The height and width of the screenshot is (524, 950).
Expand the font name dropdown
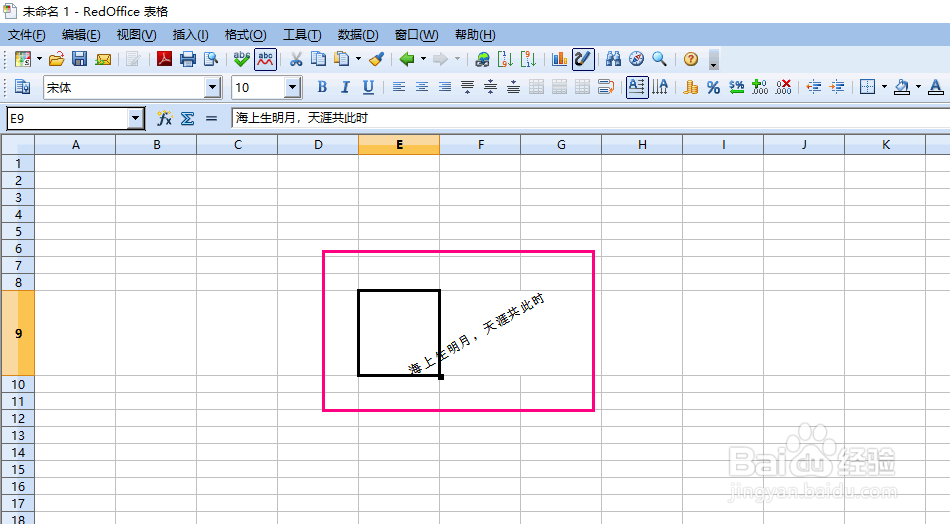[212, 88]
